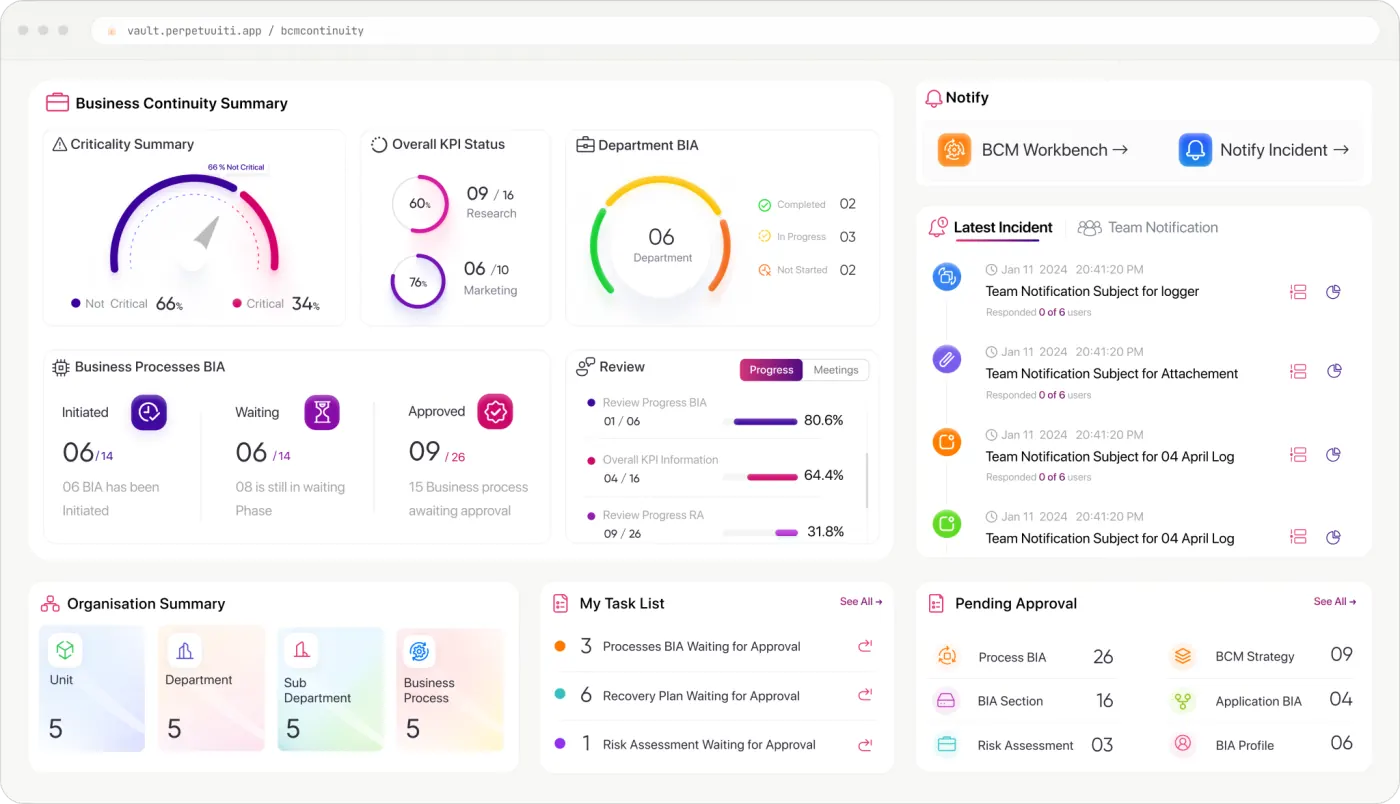This screenshot has height=804, width=1400.
Task: Click the Risk Assessment Waiting for Approval text
Action: pyautogui.click(x=709, y=745)
